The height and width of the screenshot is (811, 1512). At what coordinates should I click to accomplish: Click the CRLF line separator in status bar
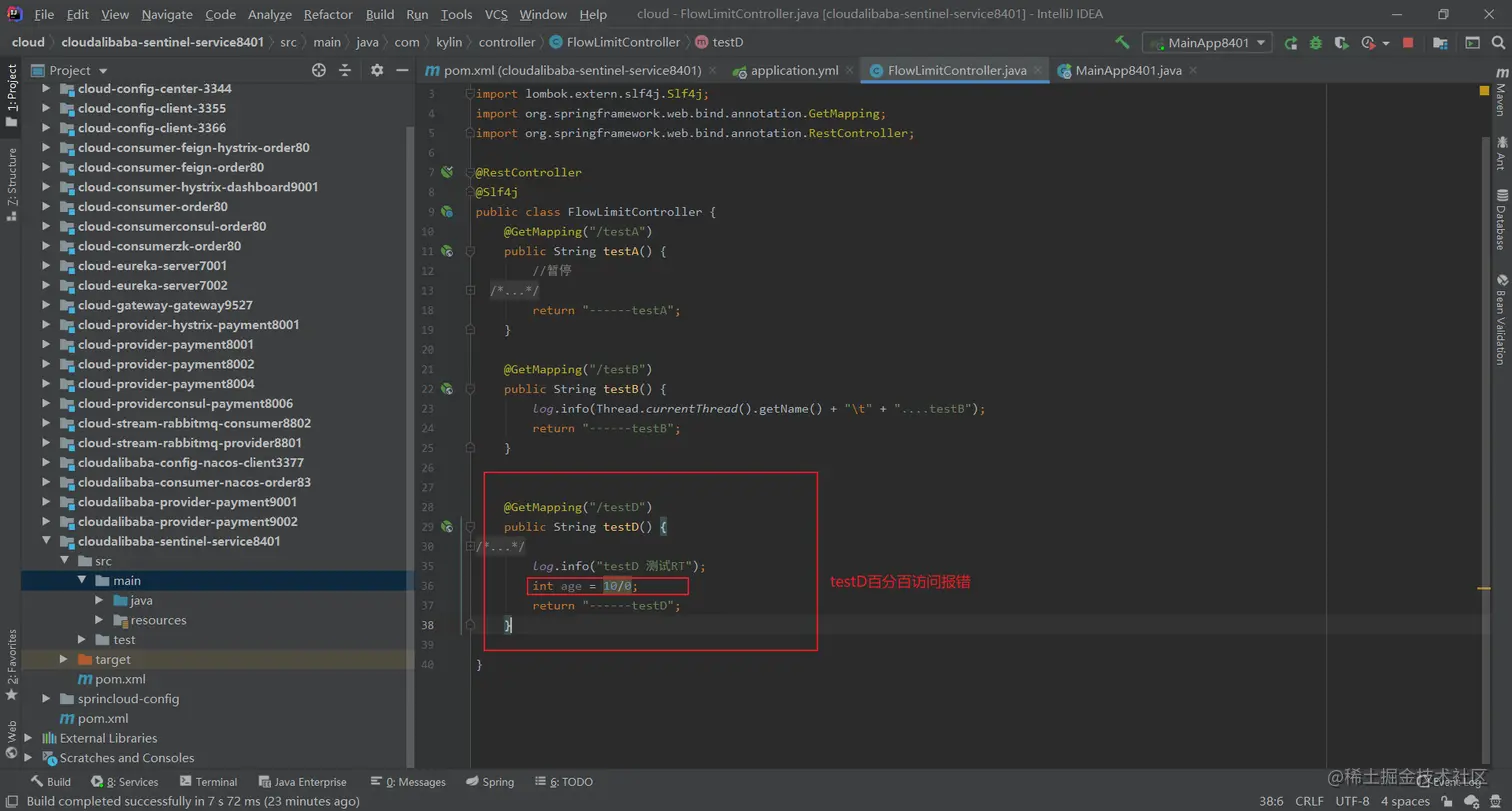point(1309,801)
